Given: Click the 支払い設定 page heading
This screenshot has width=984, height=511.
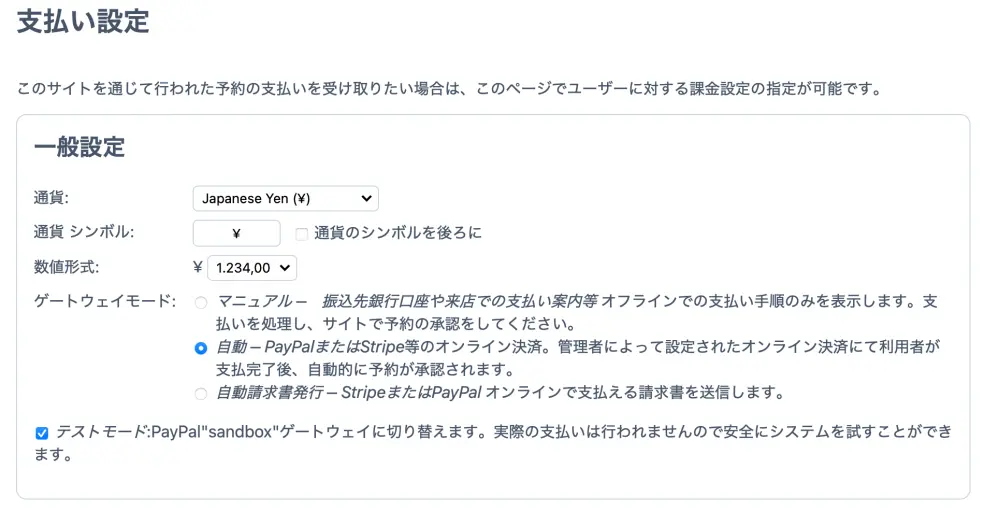Looking at the screenshot, I should click(x=83, y=22).
